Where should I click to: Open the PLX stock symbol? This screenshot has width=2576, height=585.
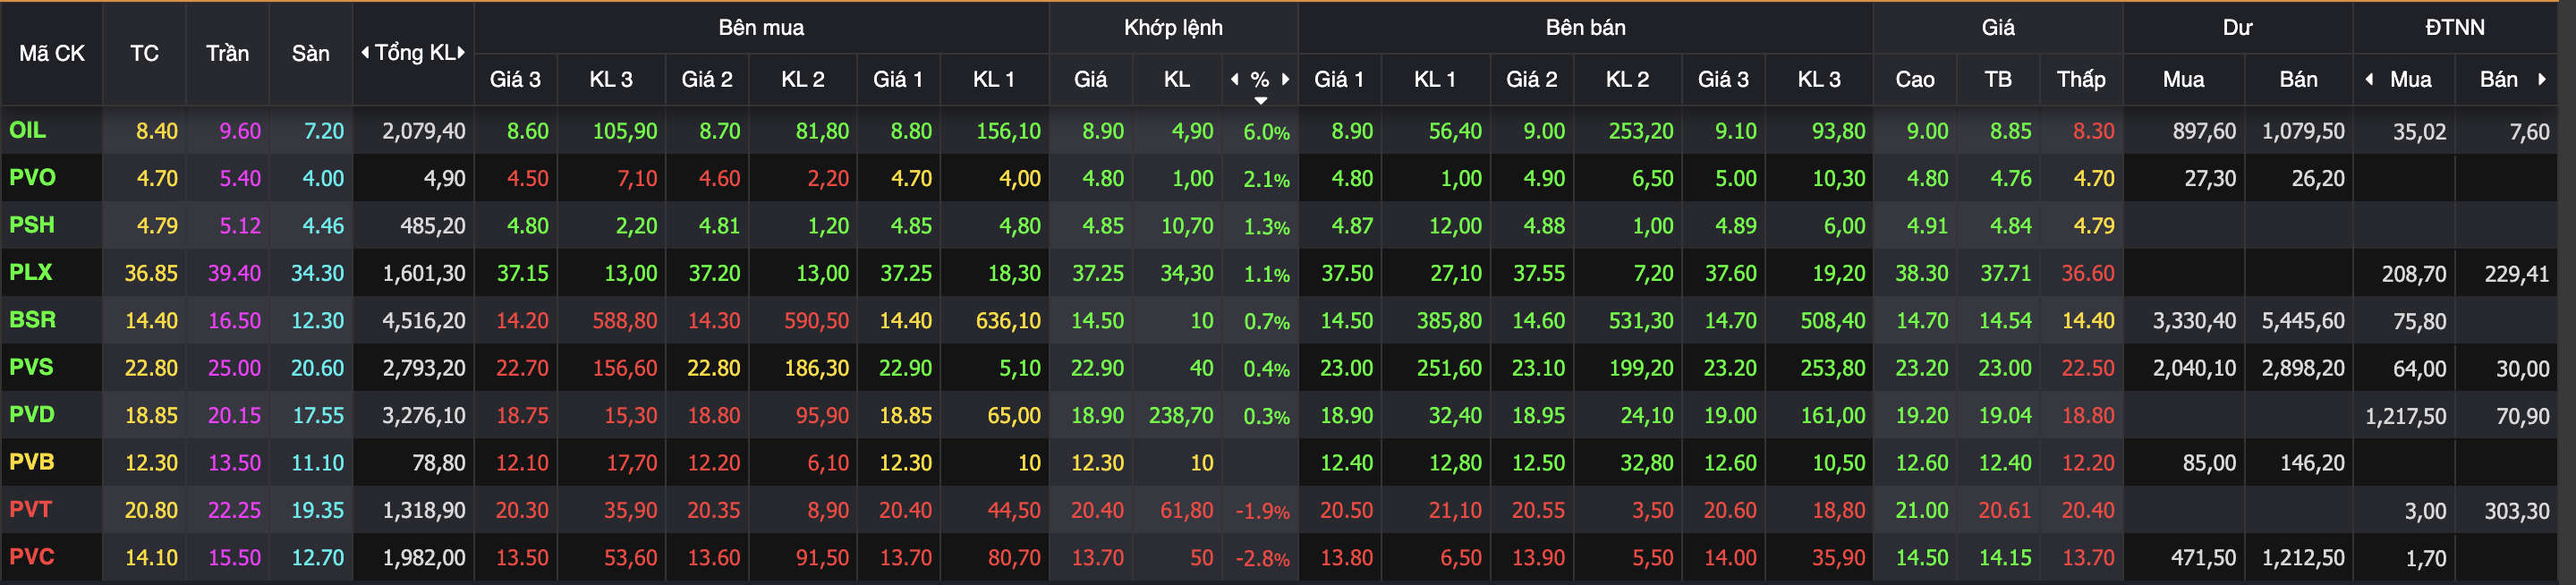[x=30, y=272]
